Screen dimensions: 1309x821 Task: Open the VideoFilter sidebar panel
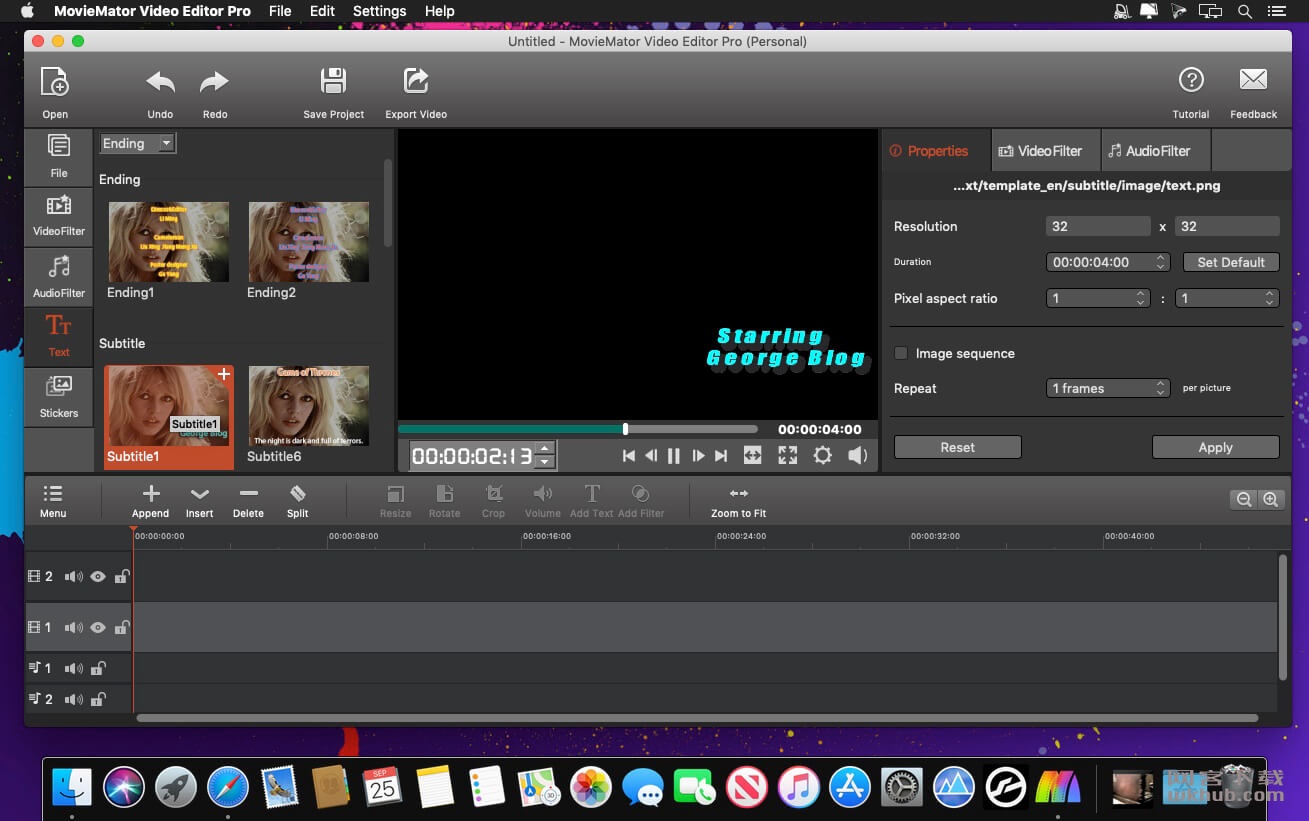coord(59,216)
